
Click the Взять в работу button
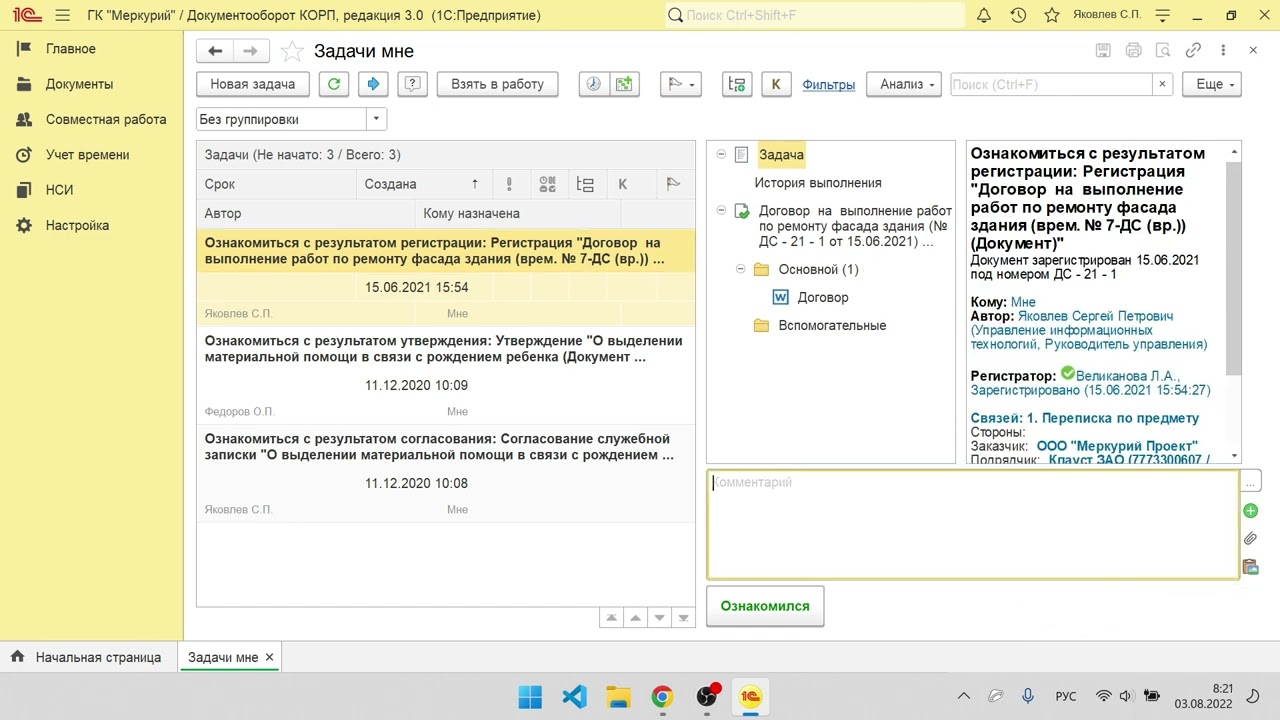click(x=497, y=84)
